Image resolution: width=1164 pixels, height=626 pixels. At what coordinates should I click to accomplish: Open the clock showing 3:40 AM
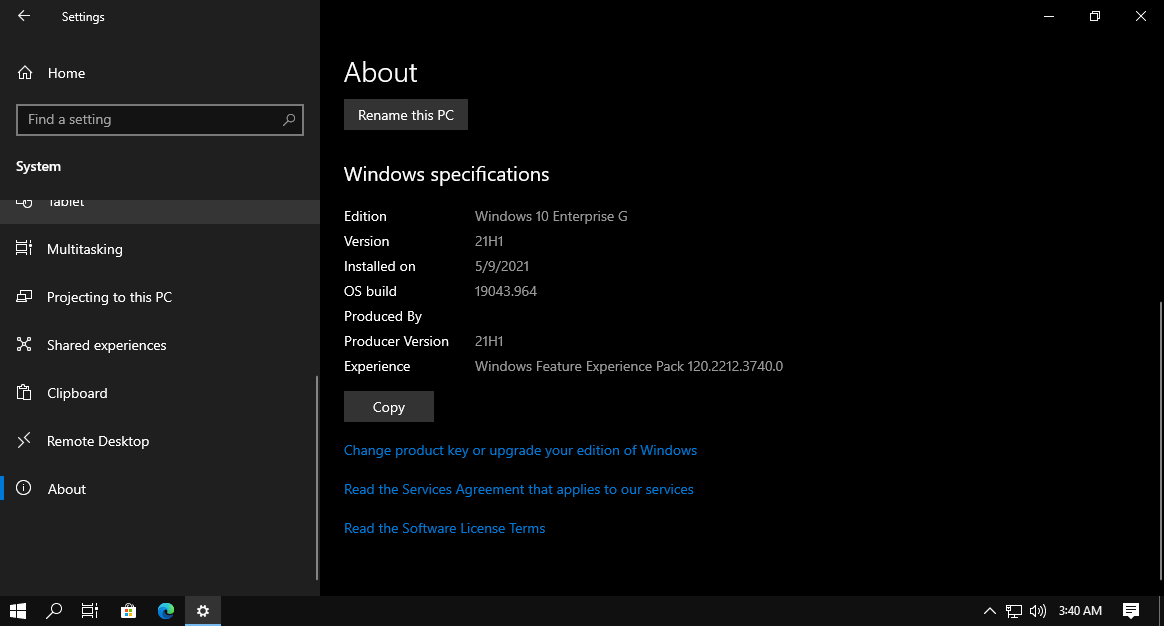click(x=1080, y=610)
